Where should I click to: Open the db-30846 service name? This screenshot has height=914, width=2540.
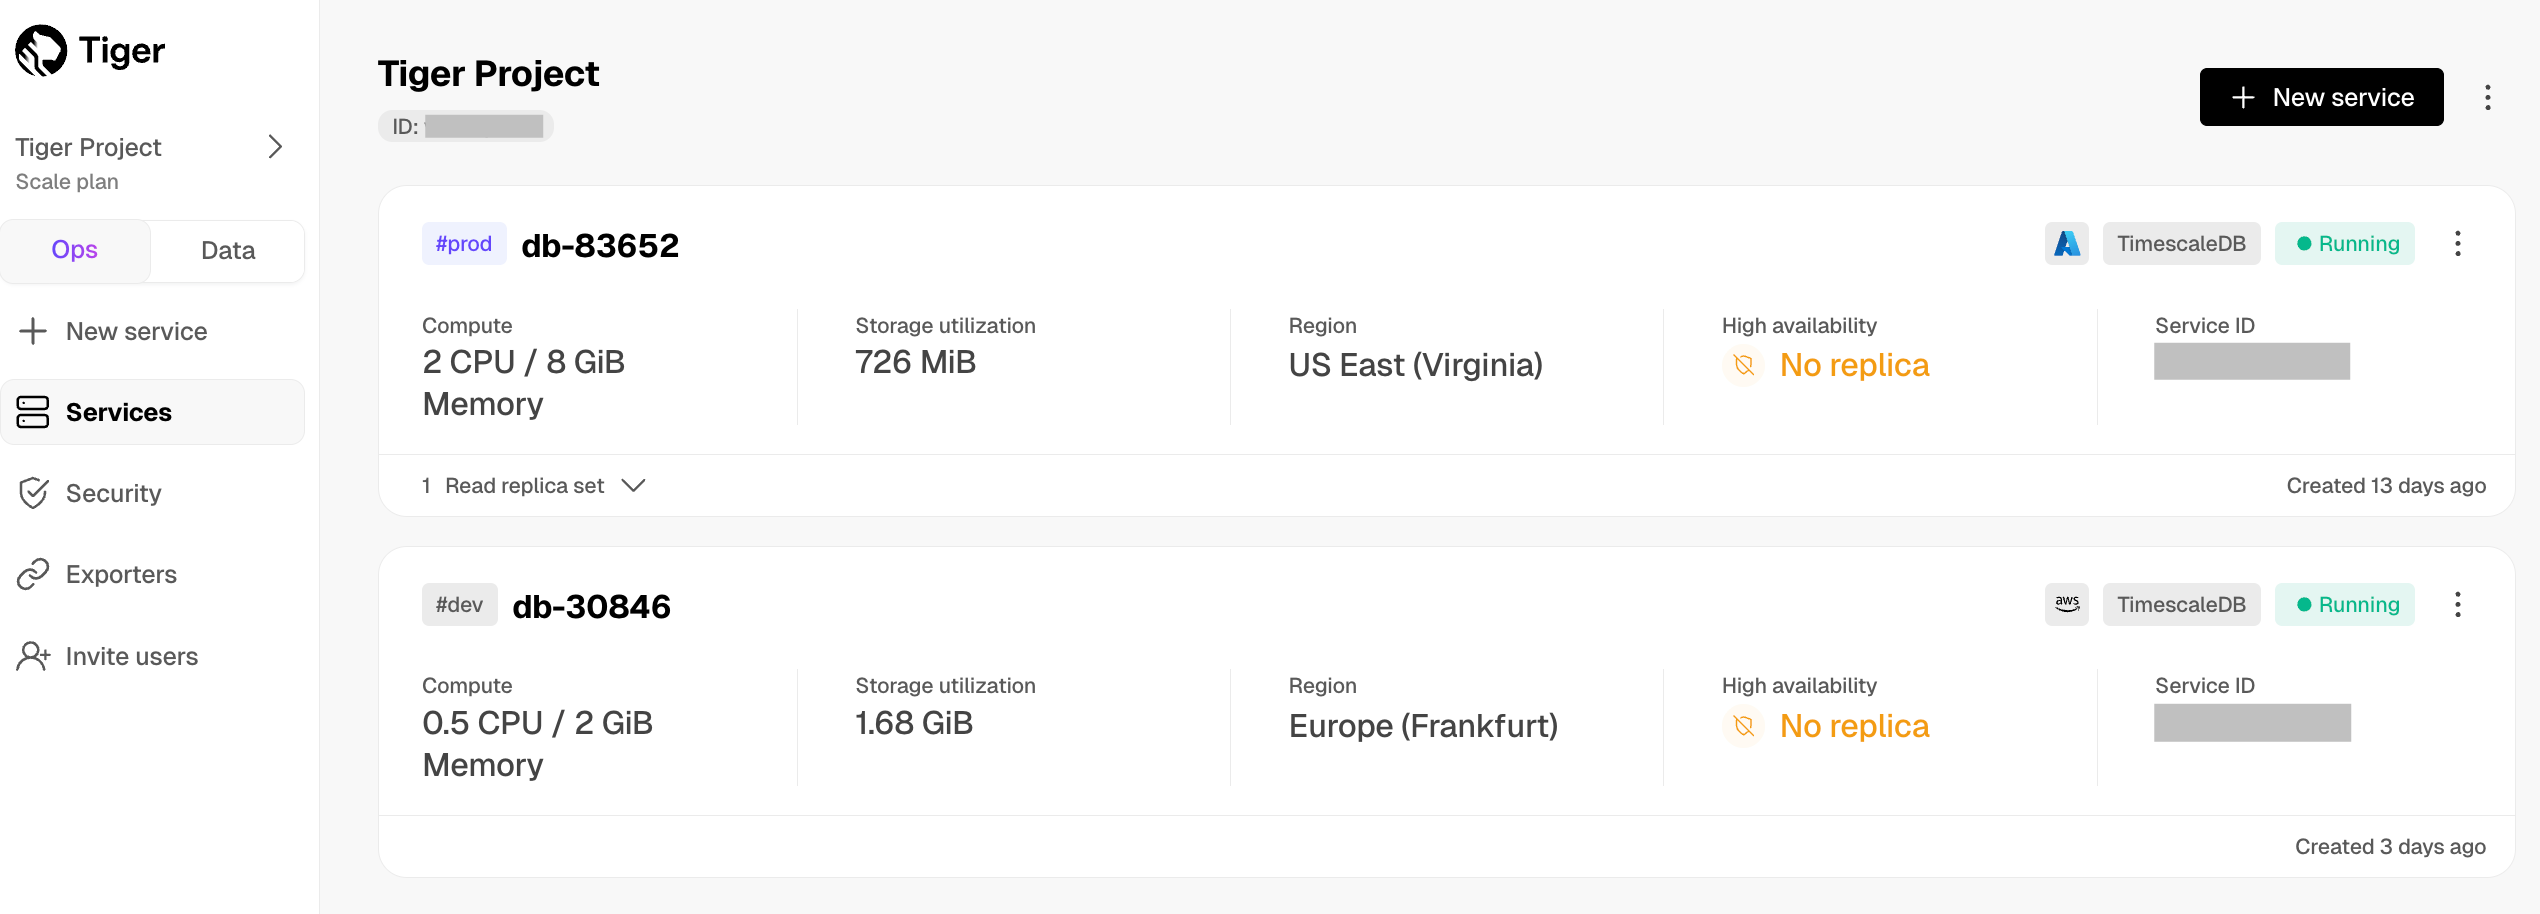tap(591, 606)
